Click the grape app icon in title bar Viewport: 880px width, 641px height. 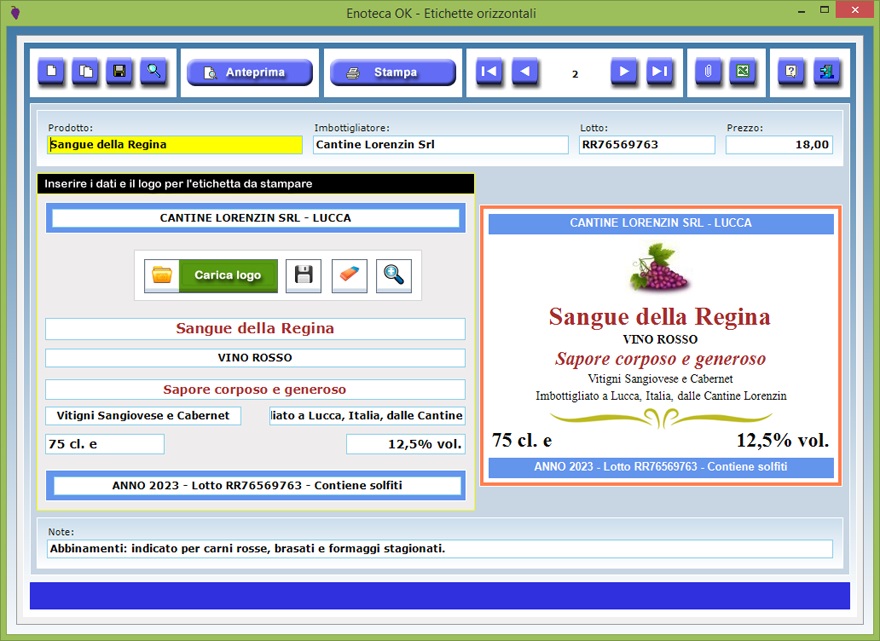pyautogui.click(x=15, y=12)
